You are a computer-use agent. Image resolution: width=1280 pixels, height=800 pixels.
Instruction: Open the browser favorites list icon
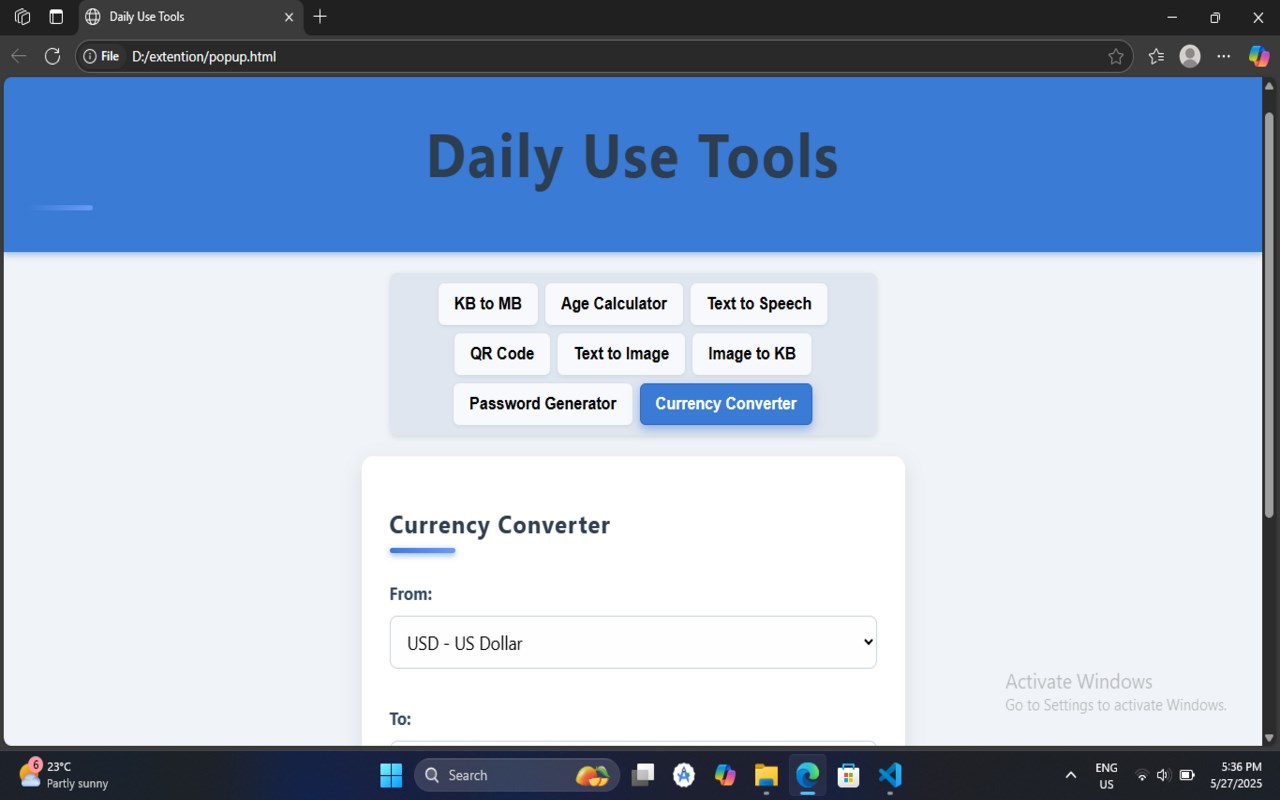[x=1156, y=56]
